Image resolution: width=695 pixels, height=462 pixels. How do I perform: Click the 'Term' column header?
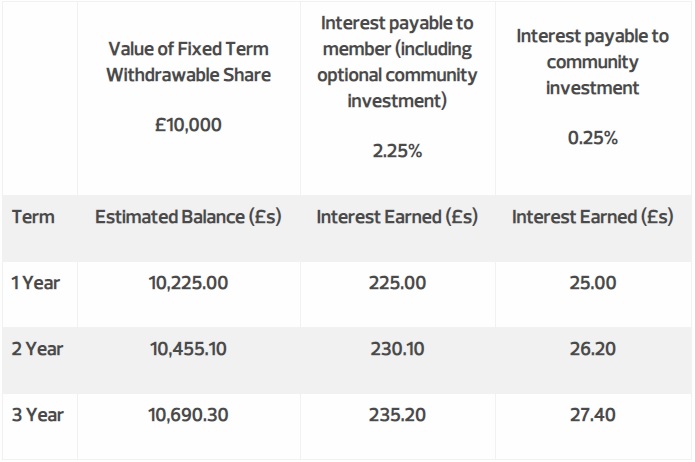(x=33, y=217)
